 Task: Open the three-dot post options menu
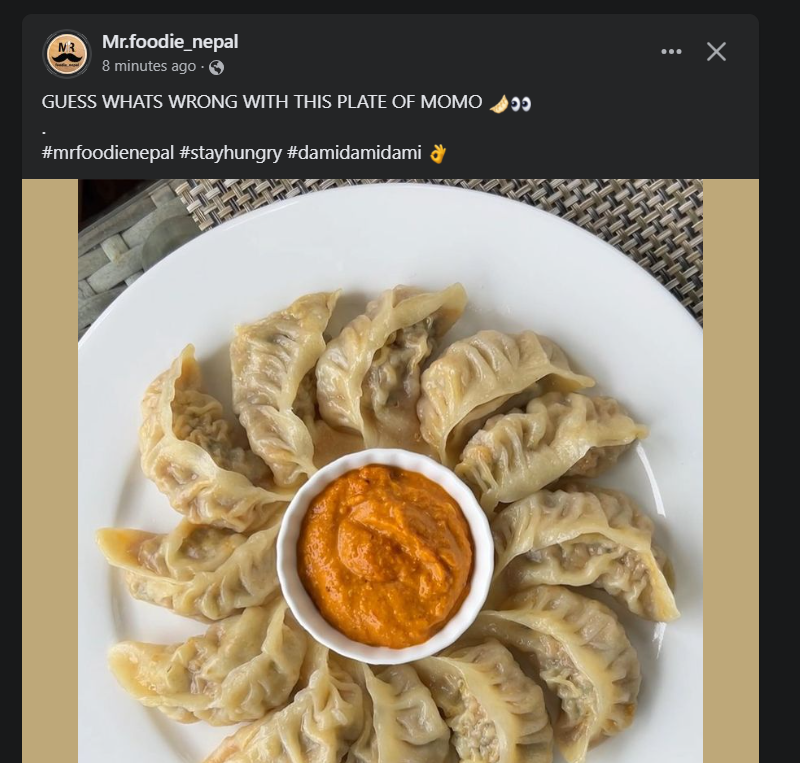tap(671, 52)
